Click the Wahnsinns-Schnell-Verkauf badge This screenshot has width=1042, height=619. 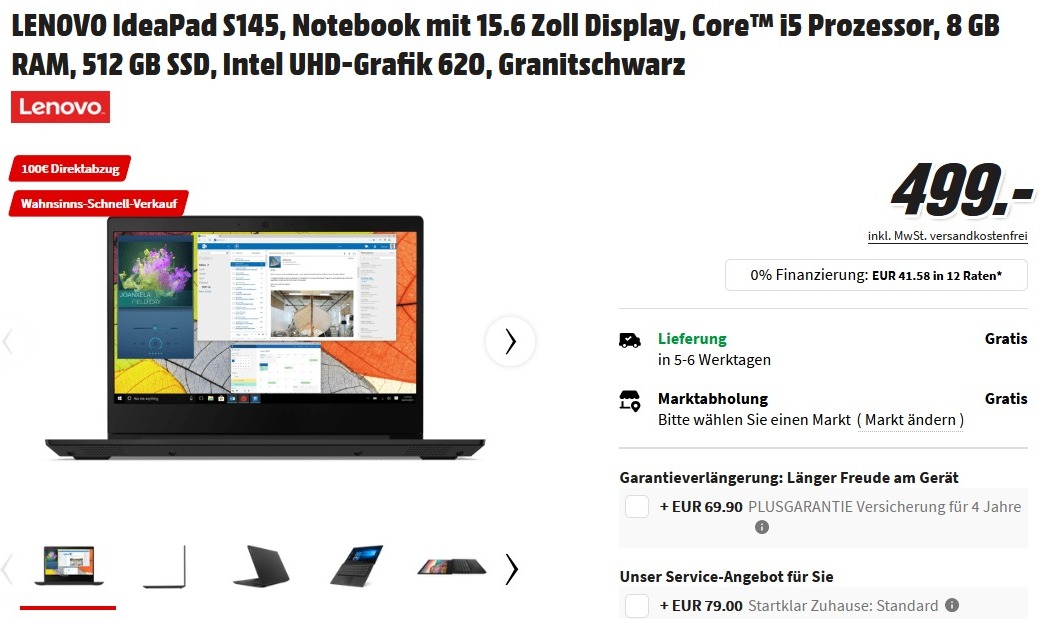98,203
